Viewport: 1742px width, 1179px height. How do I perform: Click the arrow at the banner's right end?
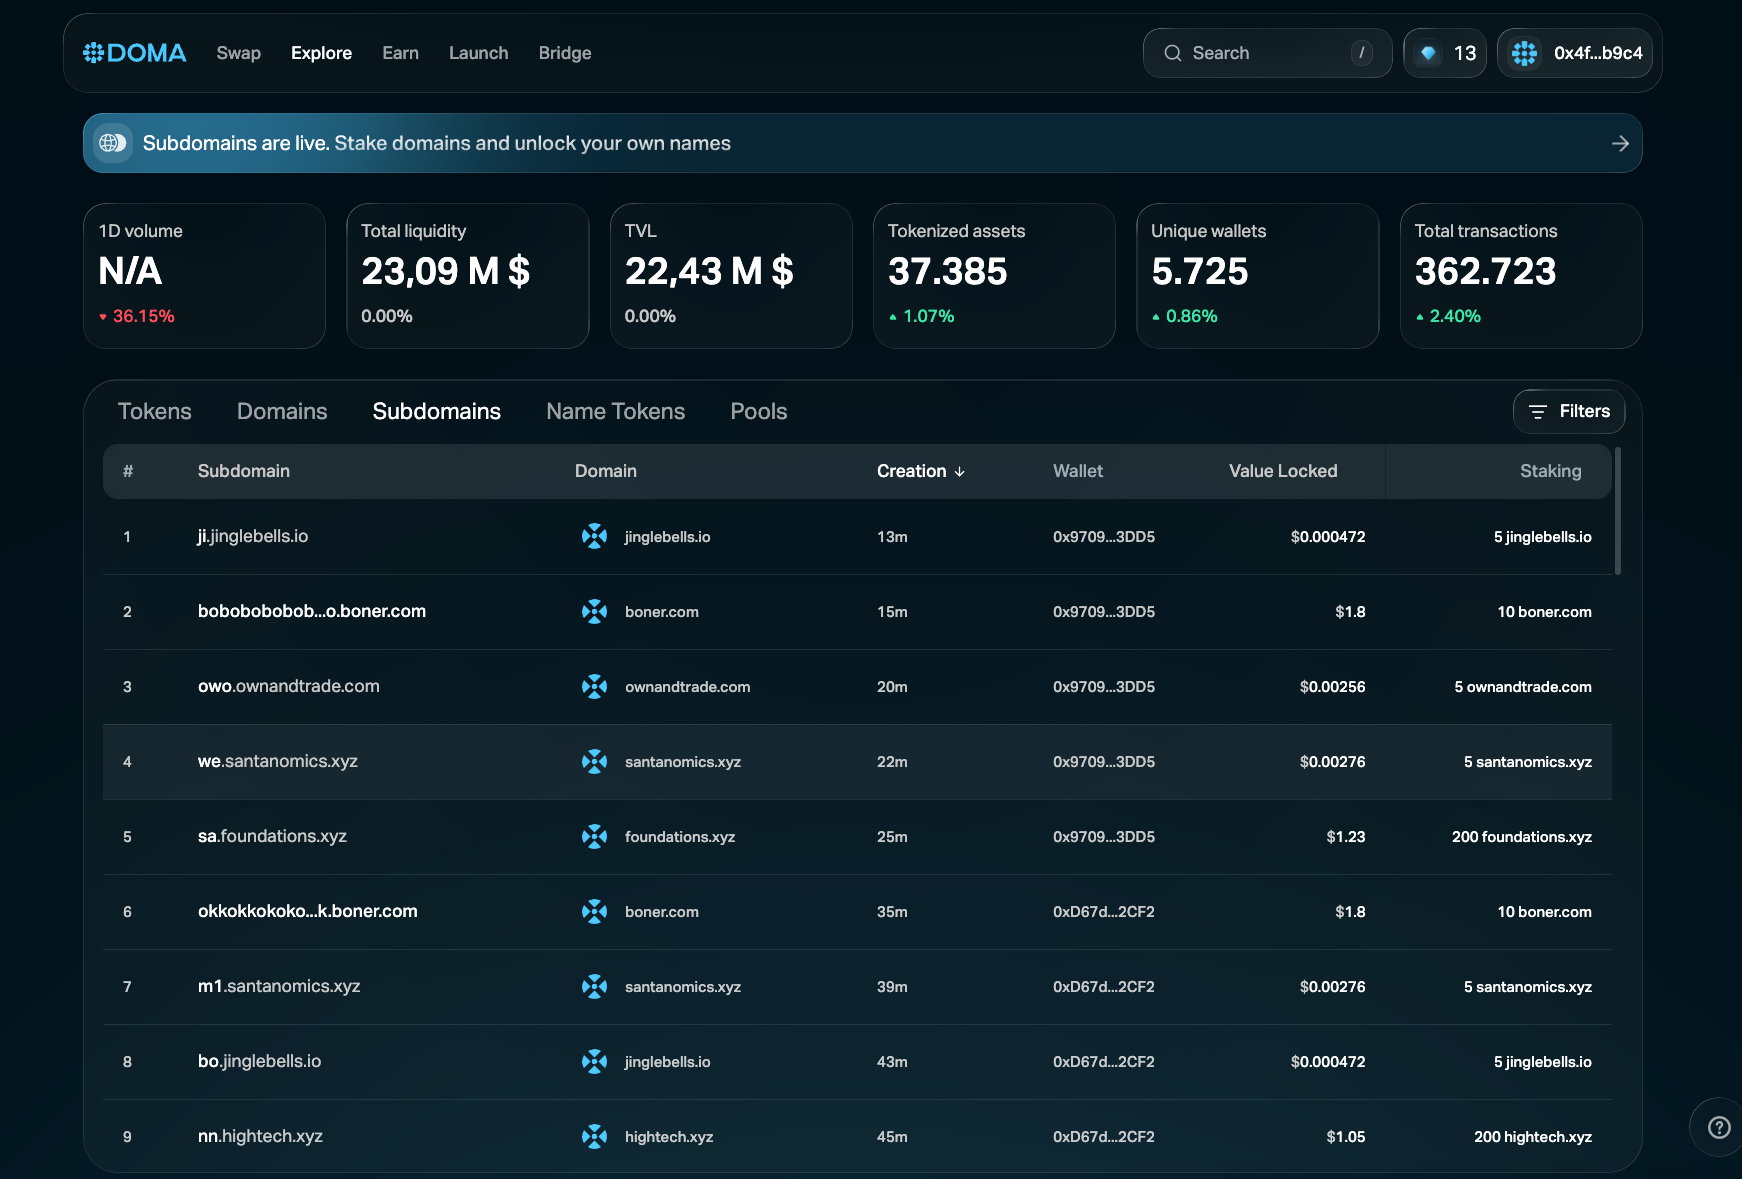1620,144
